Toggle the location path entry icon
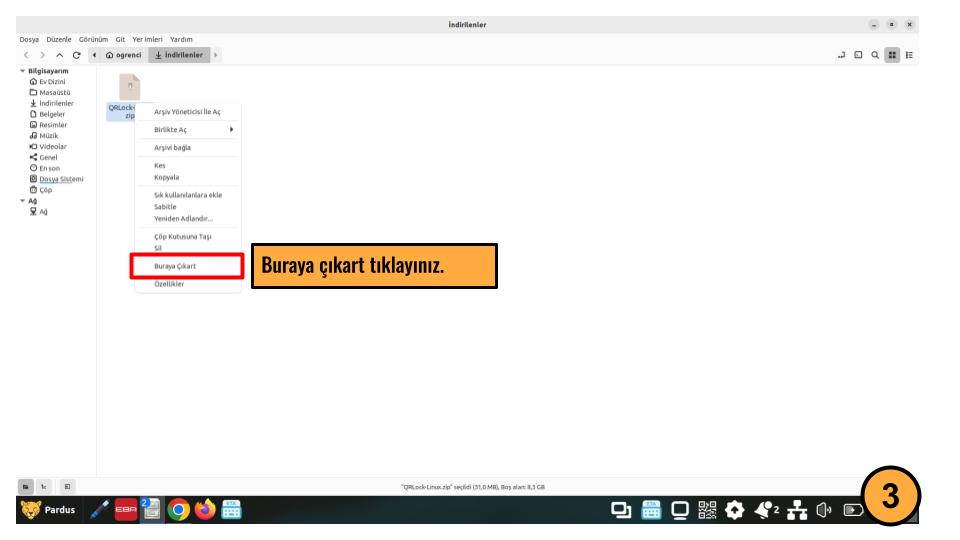This screenshot has width=960, height=540. (x=842, y=55)
